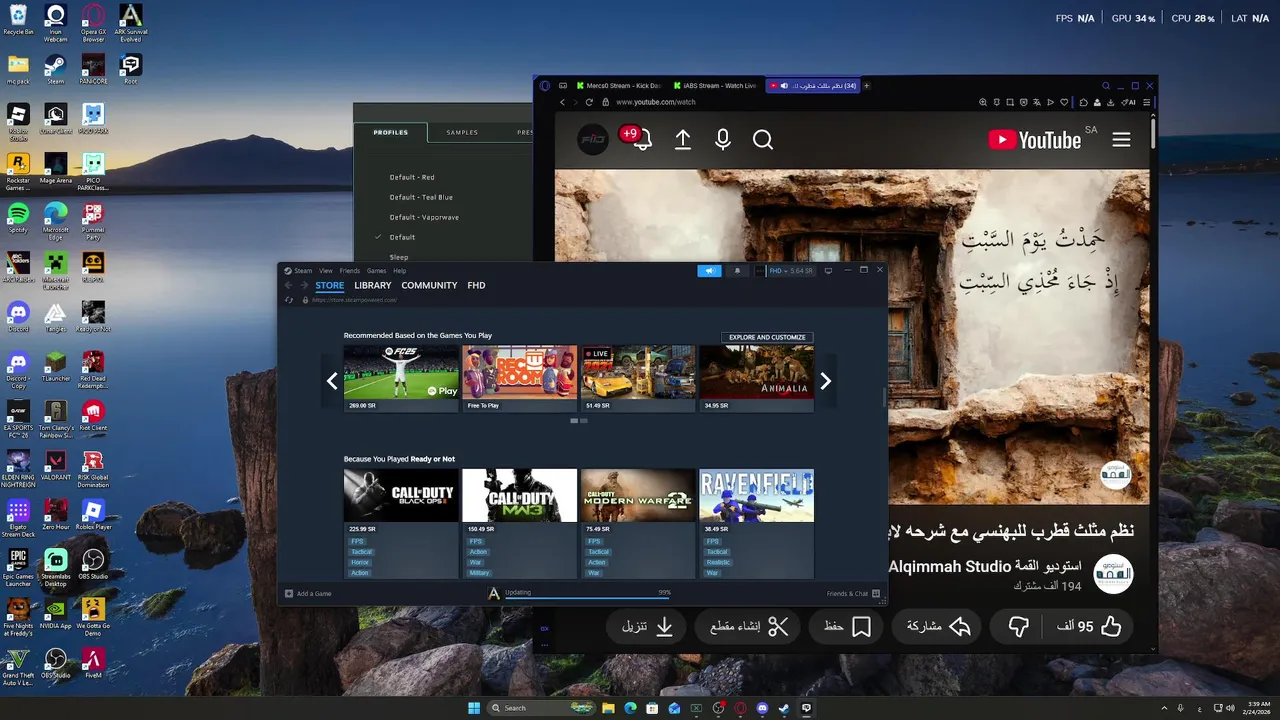Click the save (حفظ) button on YouTube

click(x=847, y=627)
